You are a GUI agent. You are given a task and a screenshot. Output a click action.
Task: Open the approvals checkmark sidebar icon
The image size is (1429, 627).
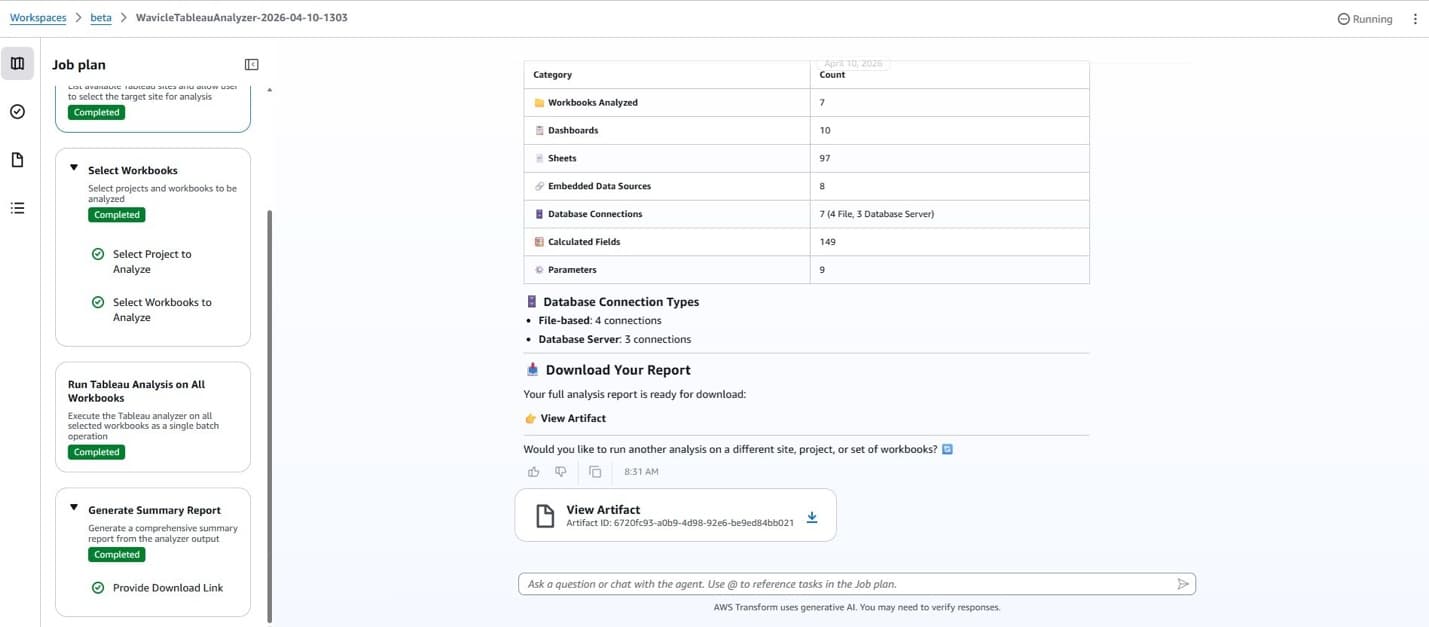[x=17, y=111]
